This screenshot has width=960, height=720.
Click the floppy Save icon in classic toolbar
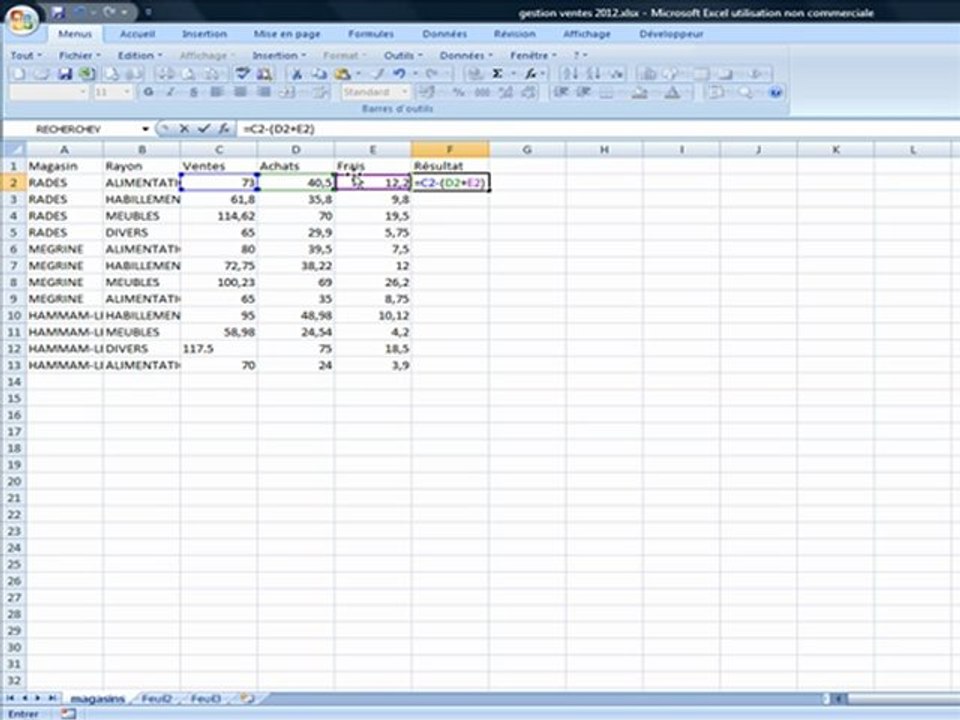click(65, 74)
